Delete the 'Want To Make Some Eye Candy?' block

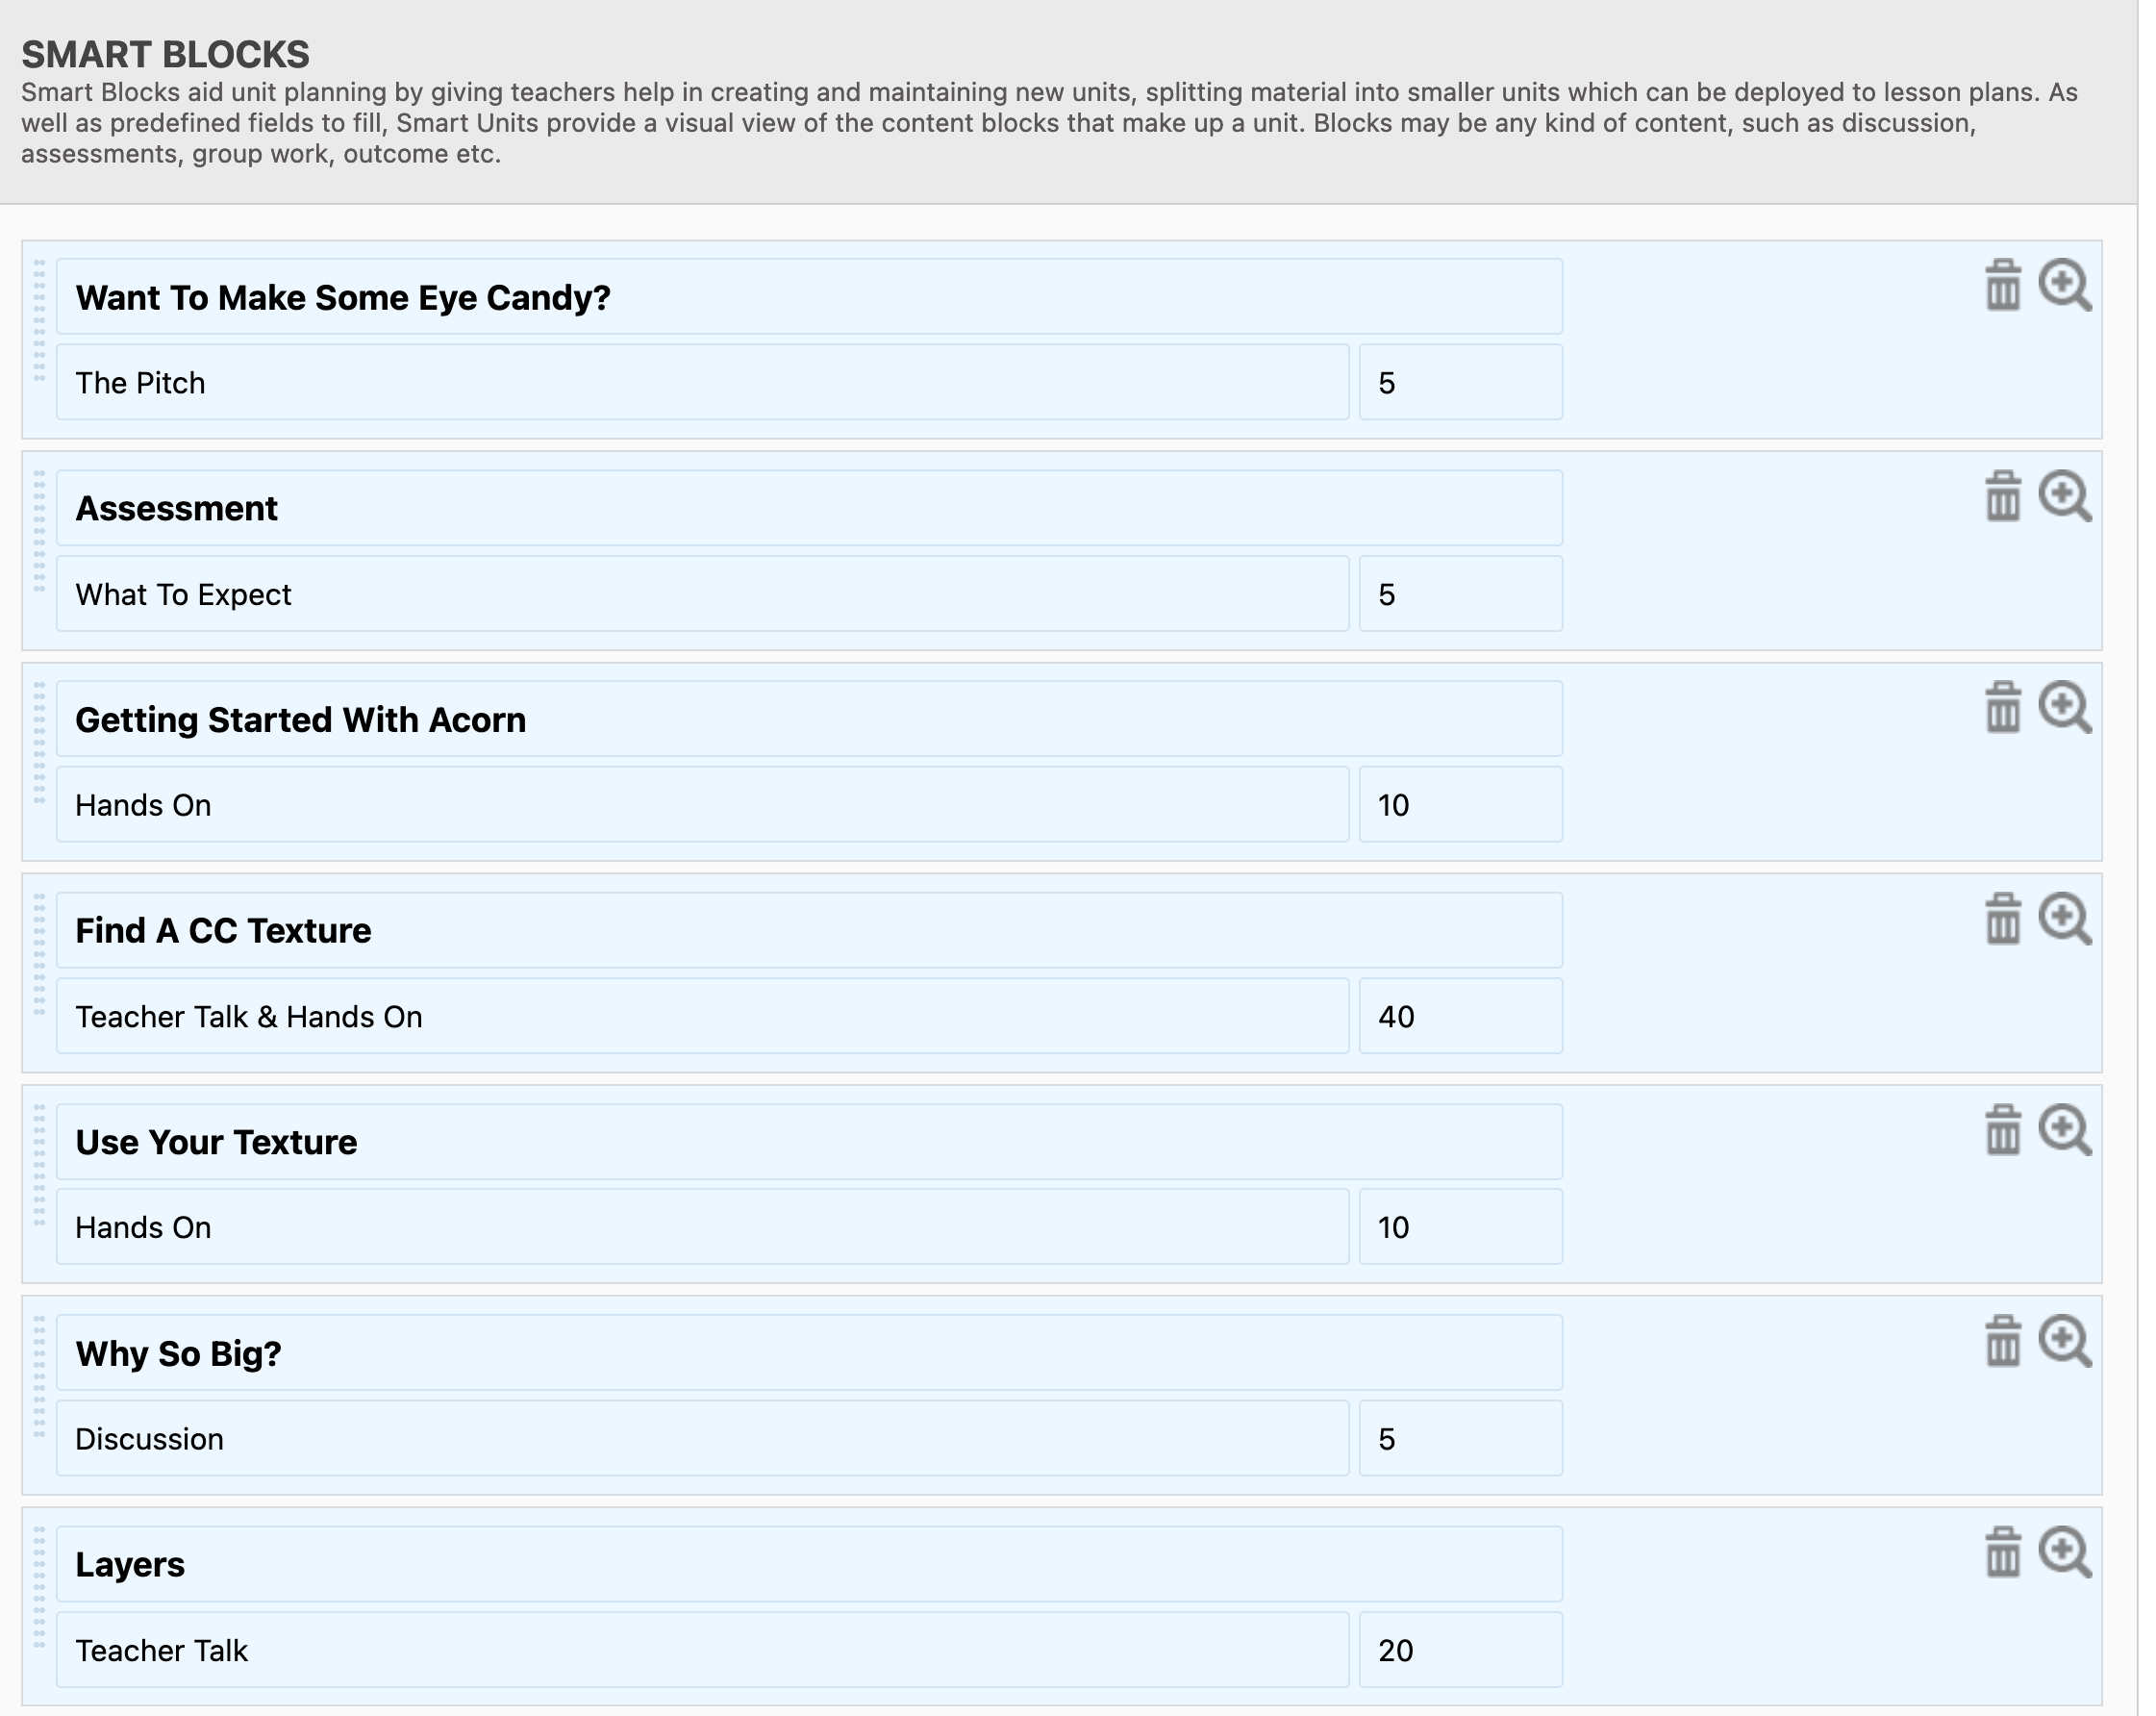[2002, 286]
